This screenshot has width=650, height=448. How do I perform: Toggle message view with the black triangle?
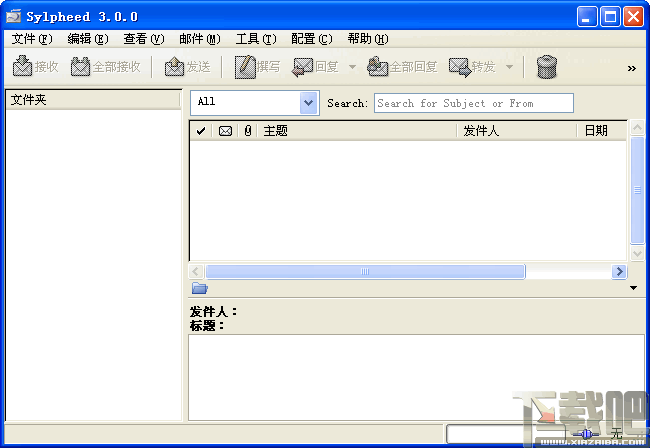[x=633, y=288]
